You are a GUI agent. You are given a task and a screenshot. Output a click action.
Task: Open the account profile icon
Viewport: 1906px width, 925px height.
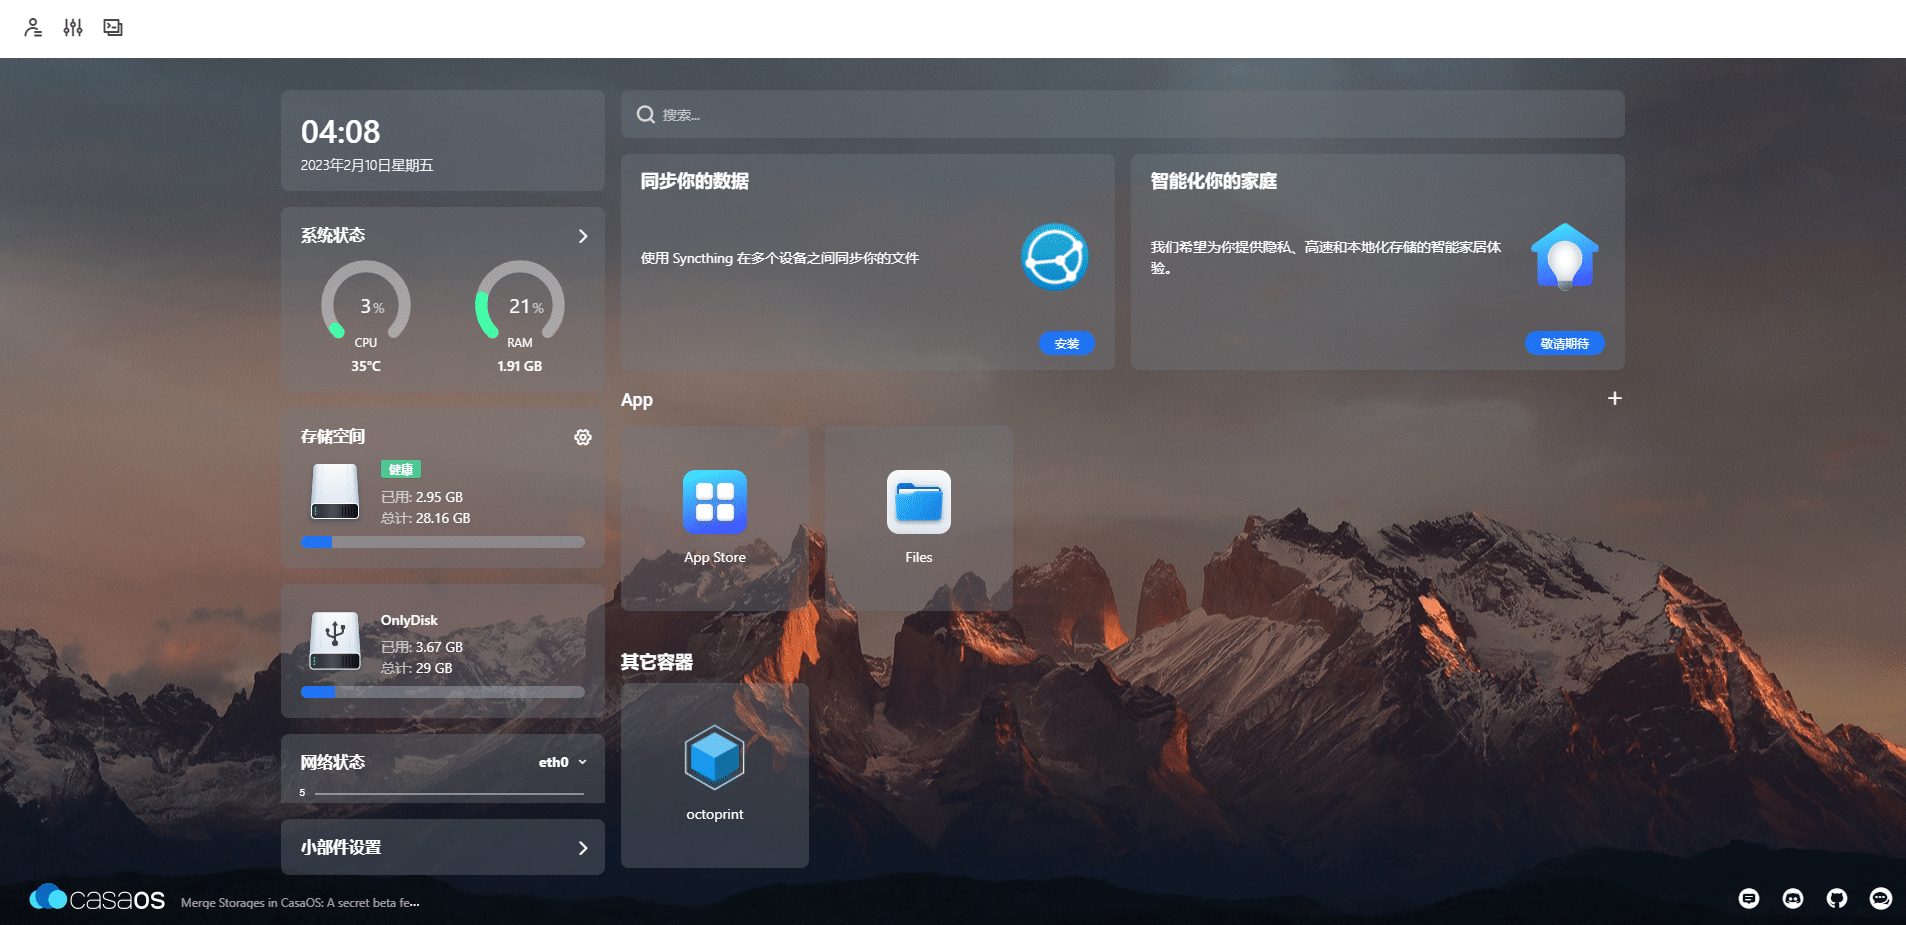point(33,28)
